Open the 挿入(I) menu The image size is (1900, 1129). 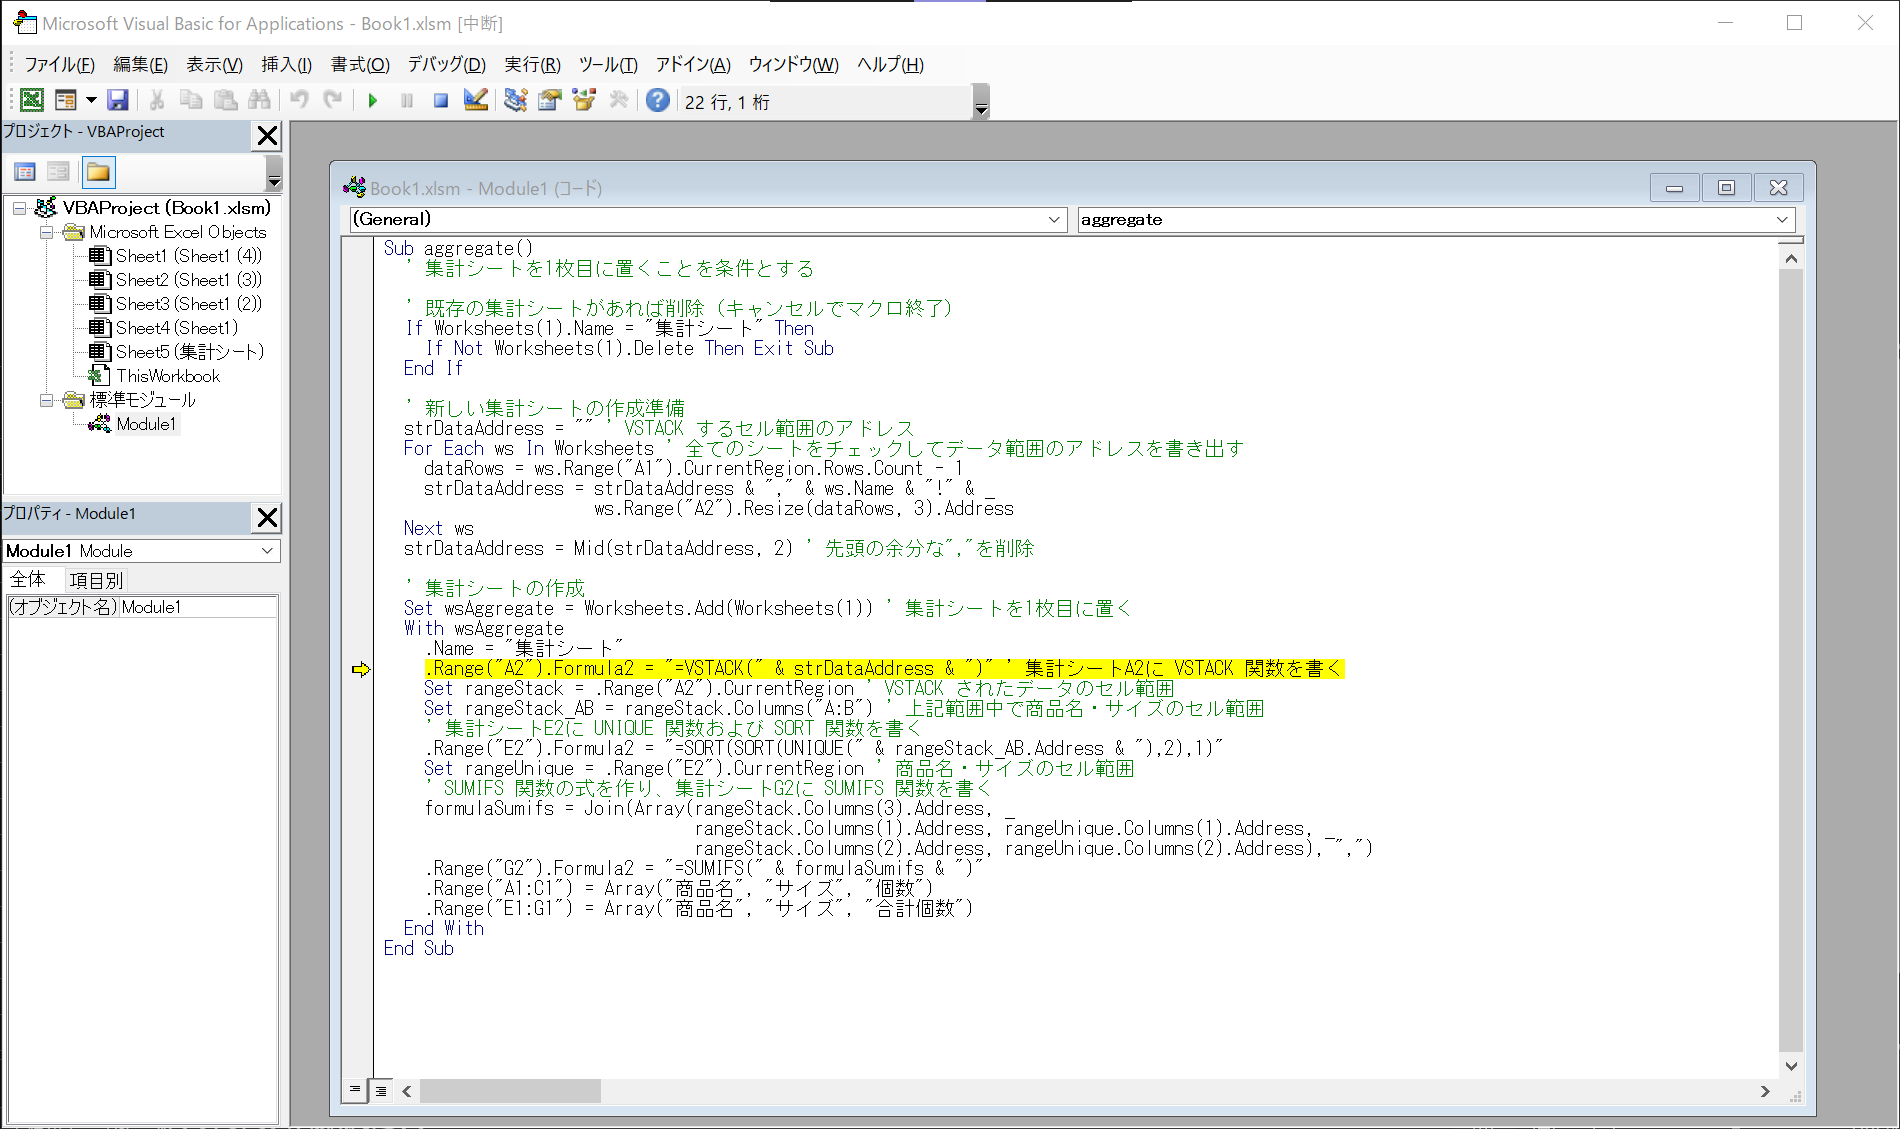click(286, 65)
